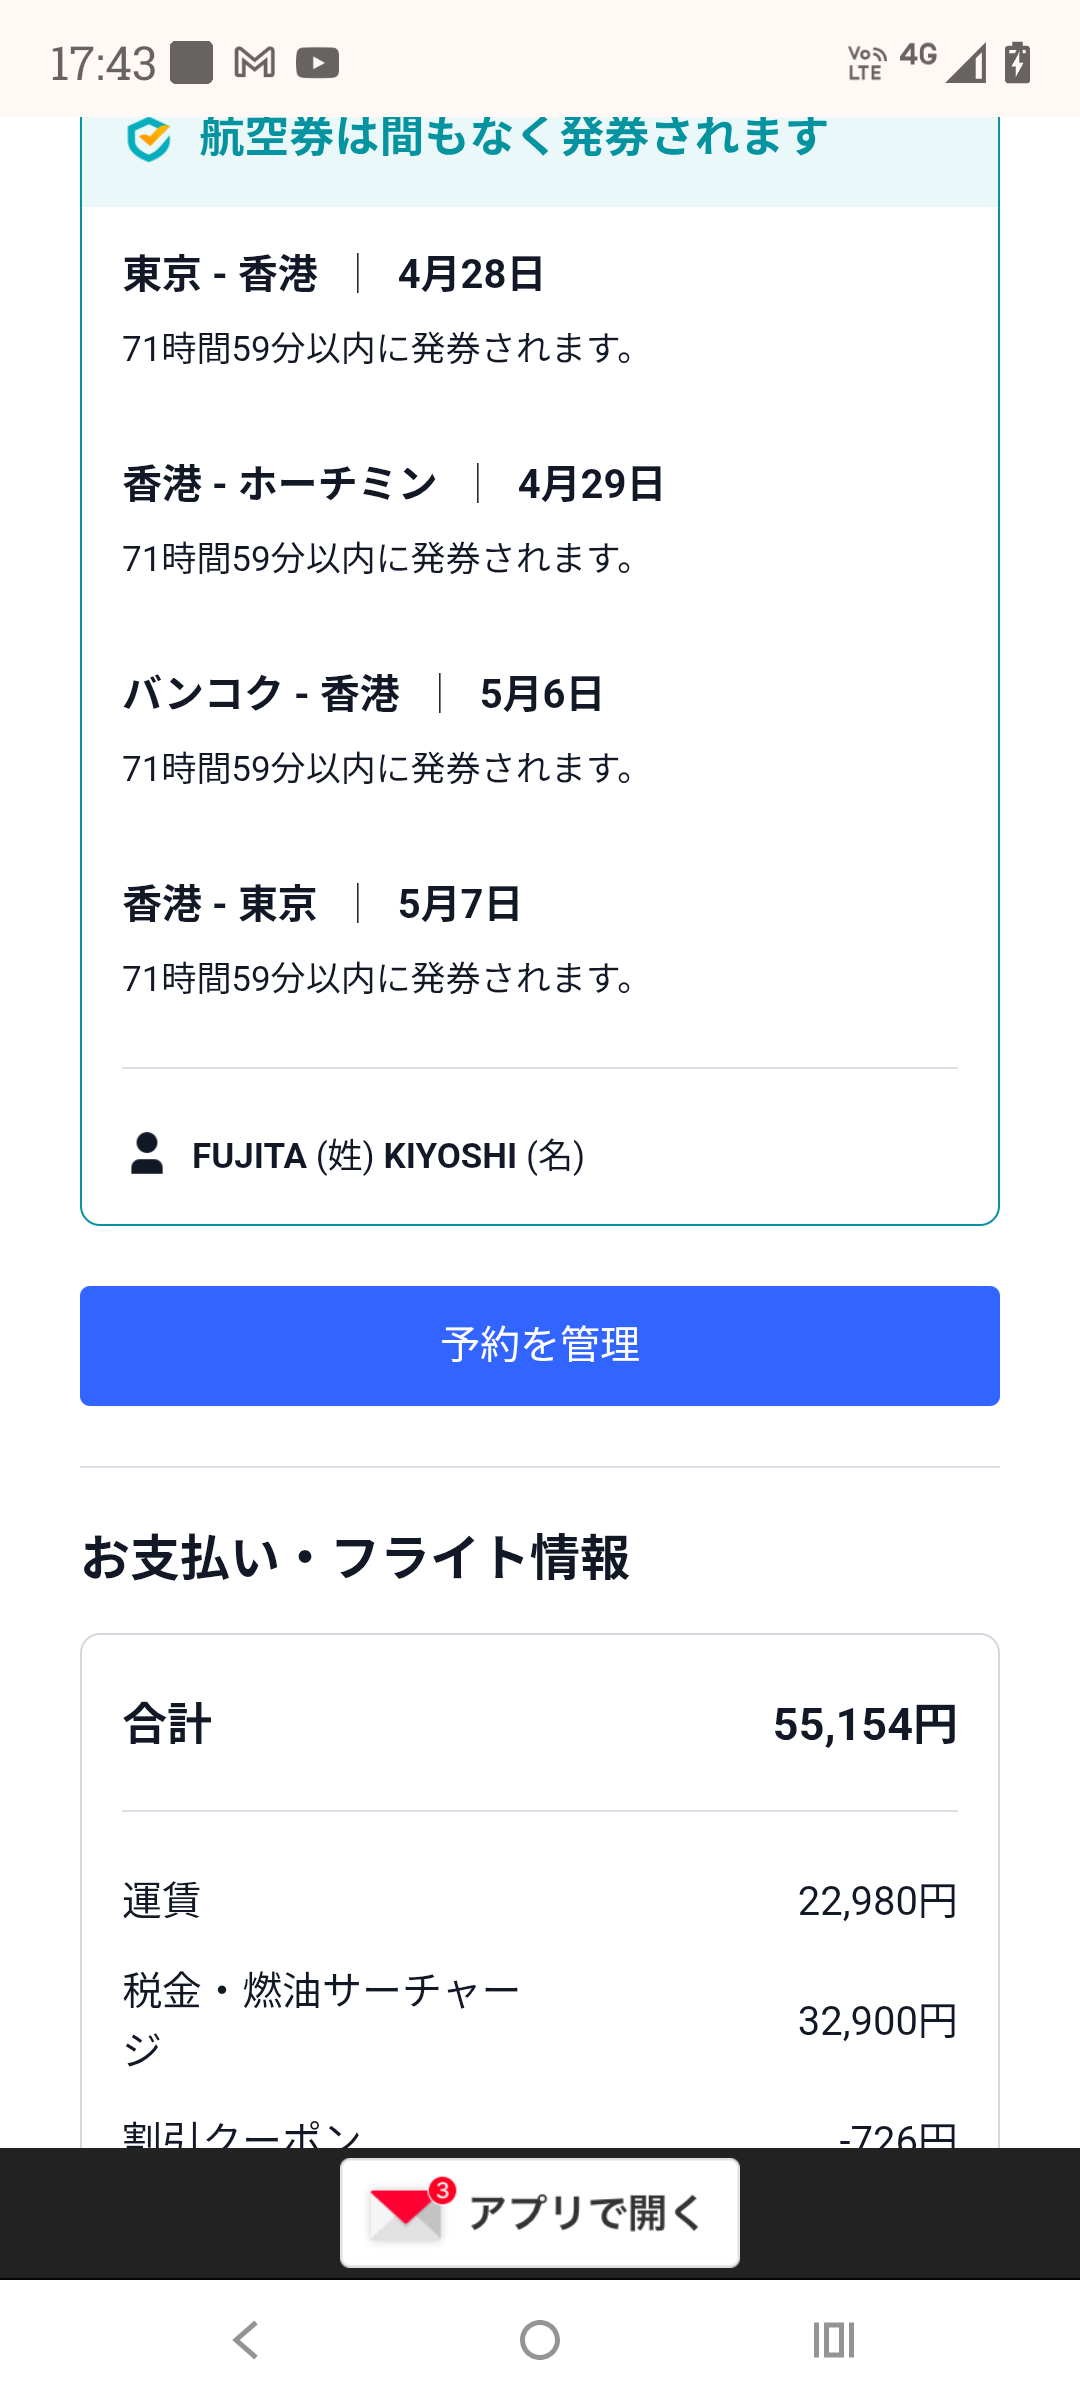Image resolution: width=1080 pixels, height=2400 pixels.
Task: Tap passenger name FUJITA KIYOSHI
Action: click(x=388, y=1156)
